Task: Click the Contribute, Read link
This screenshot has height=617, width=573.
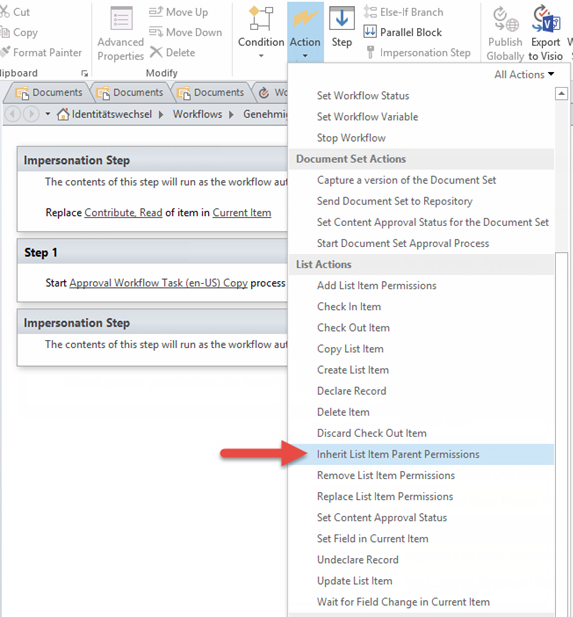Action: (123, 212)
